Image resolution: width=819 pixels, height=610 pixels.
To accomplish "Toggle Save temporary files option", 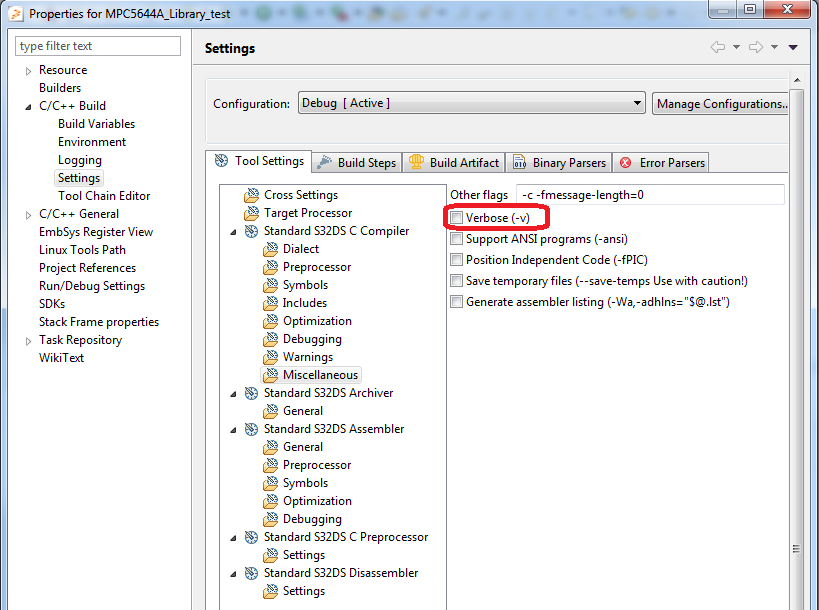I will 457,281.
